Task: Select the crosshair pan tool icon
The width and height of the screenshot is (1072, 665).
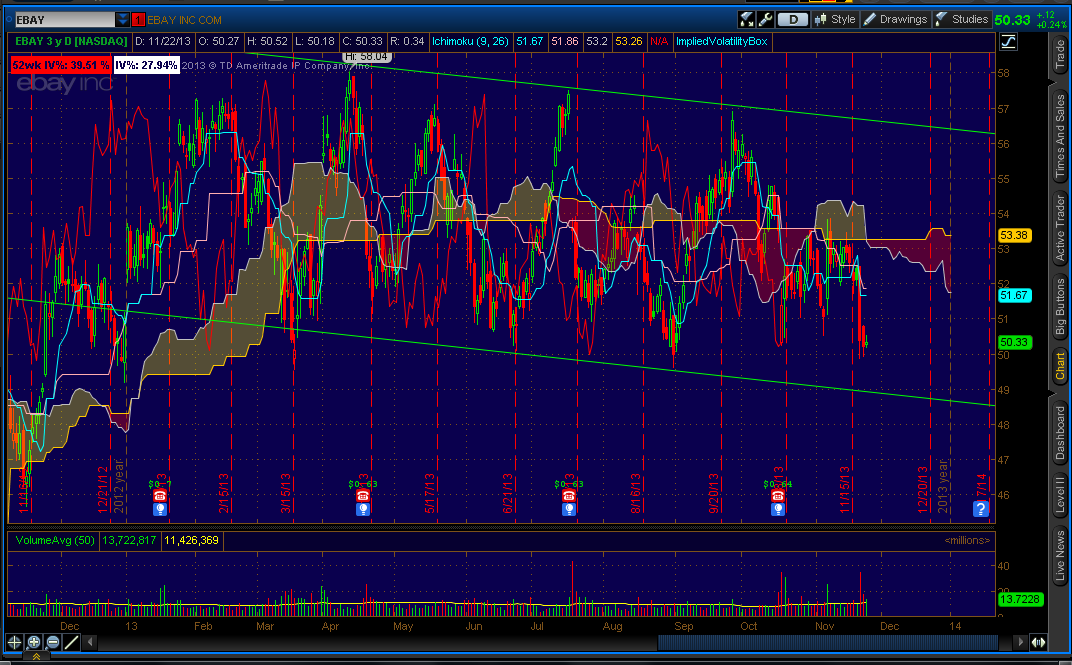Action: 14,642
